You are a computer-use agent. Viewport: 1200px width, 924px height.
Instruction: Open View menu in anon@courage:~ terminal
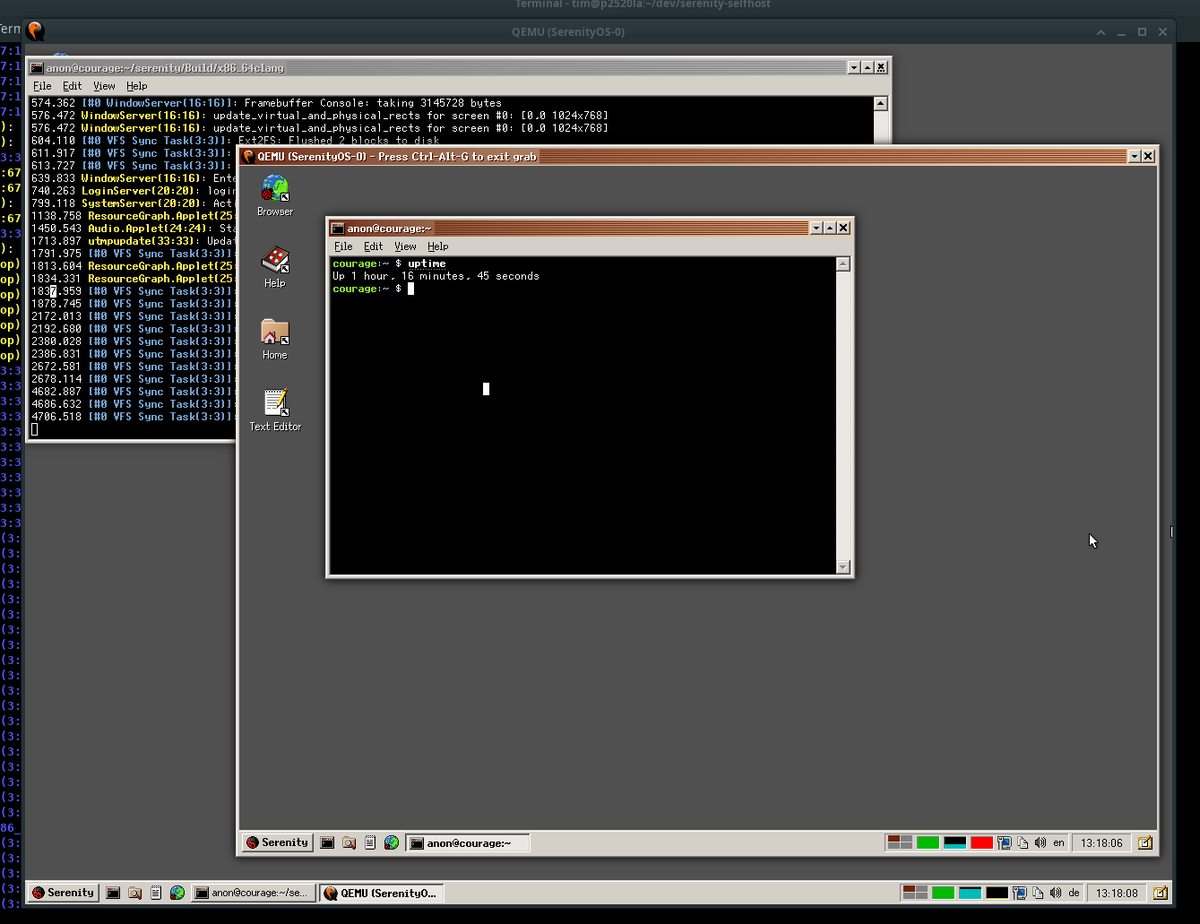(405, 246)
